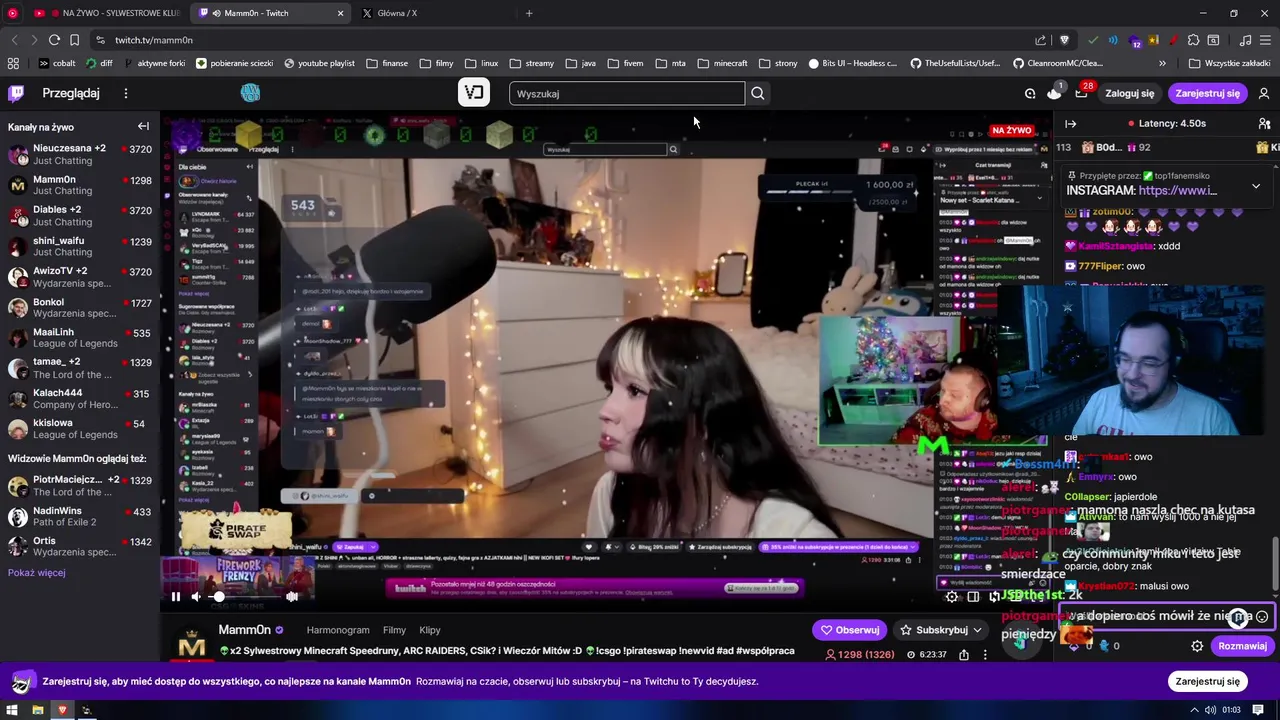Open the Prime loot crown icon
The height and width of the screenshot is (720, 1280).
coord(1054,93)
